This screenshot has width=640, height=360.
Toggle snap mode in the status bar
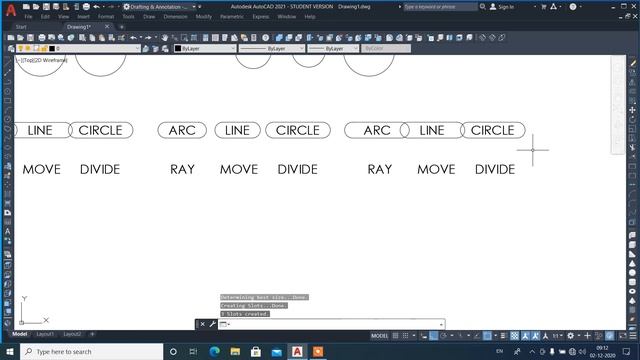(405, 336)
